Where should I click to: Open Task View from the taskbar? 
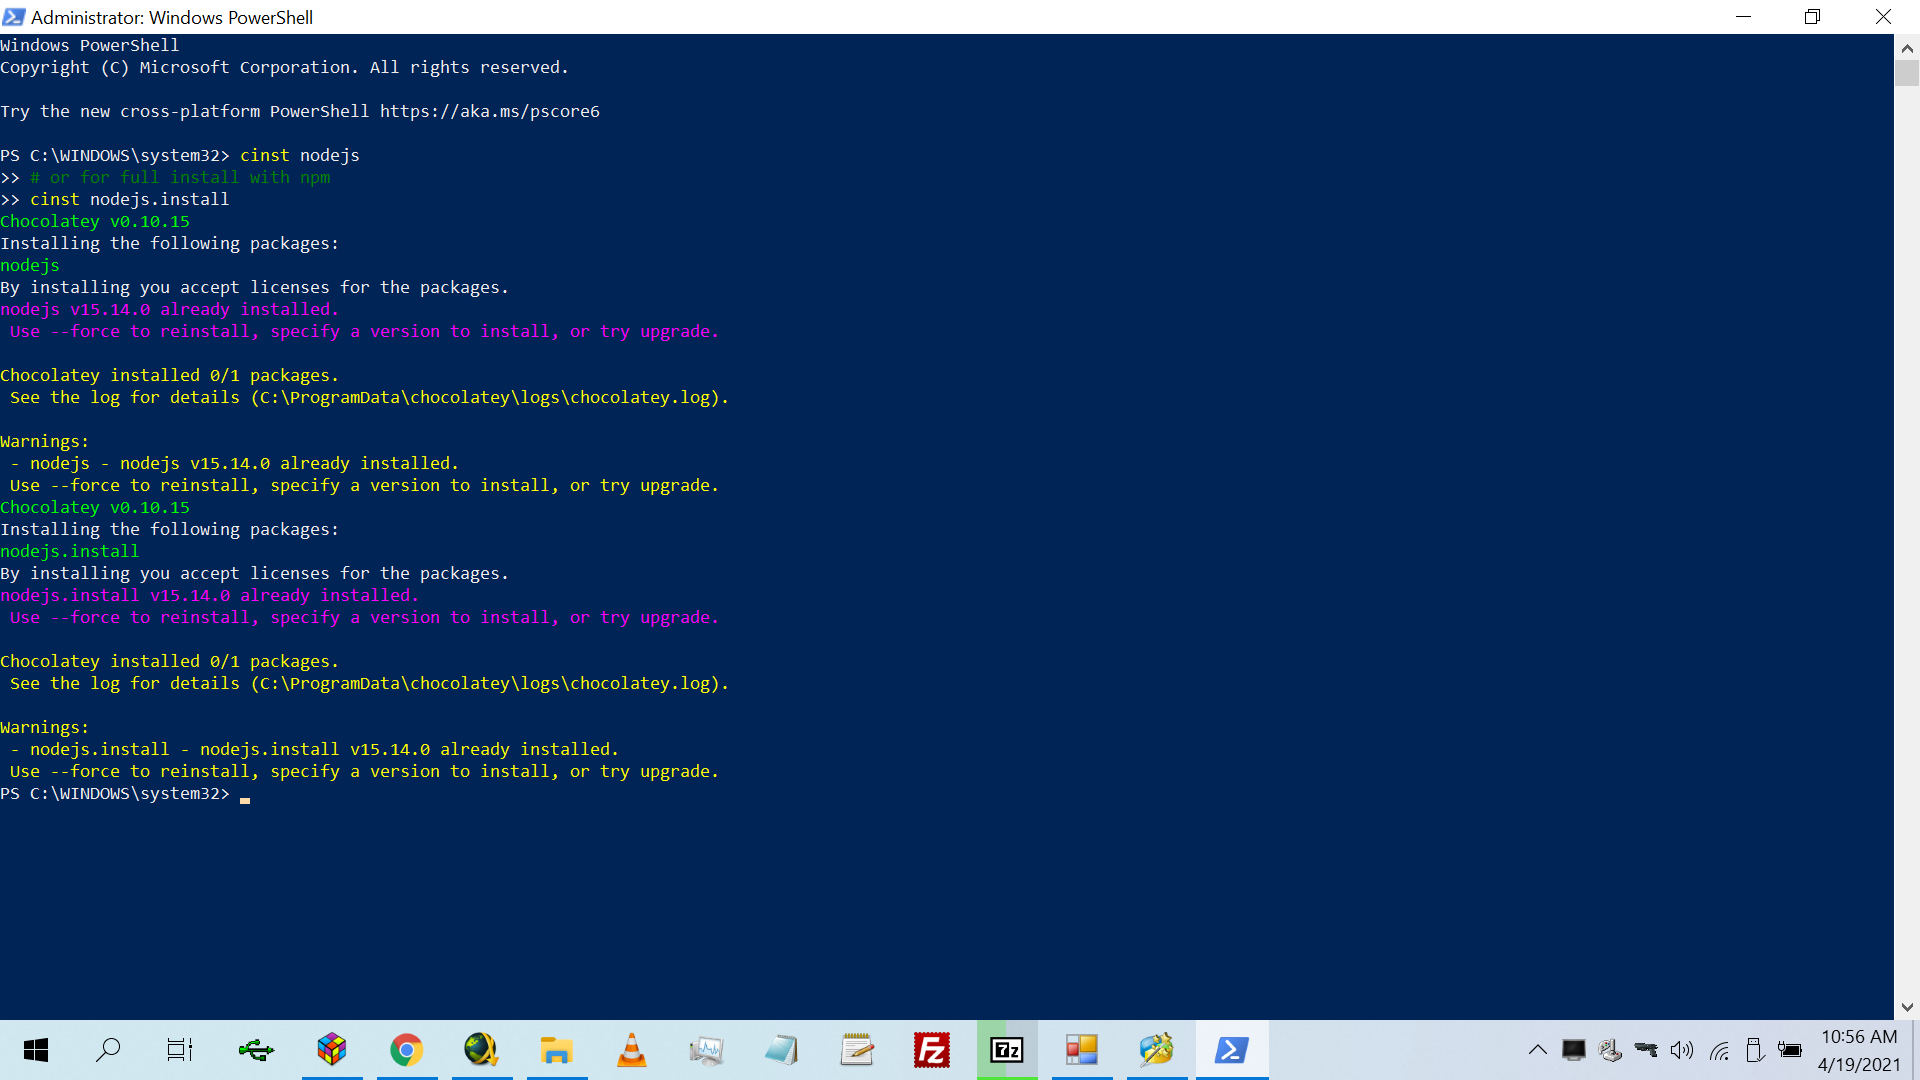[x=180, y=1050]
